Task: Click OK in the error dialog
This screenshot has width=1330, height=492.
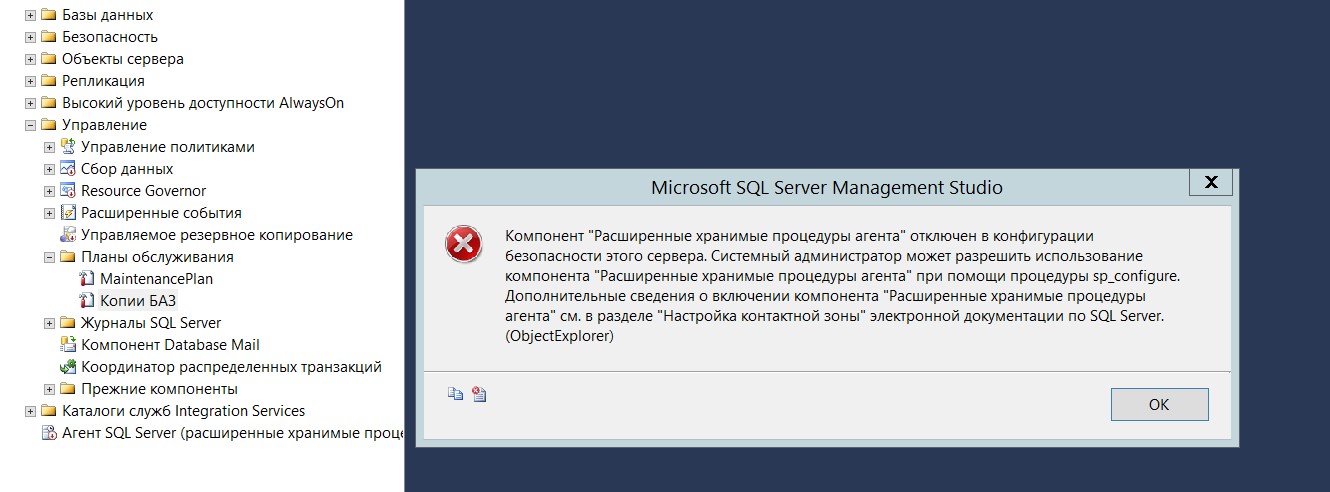Action: pos(1159,404)
